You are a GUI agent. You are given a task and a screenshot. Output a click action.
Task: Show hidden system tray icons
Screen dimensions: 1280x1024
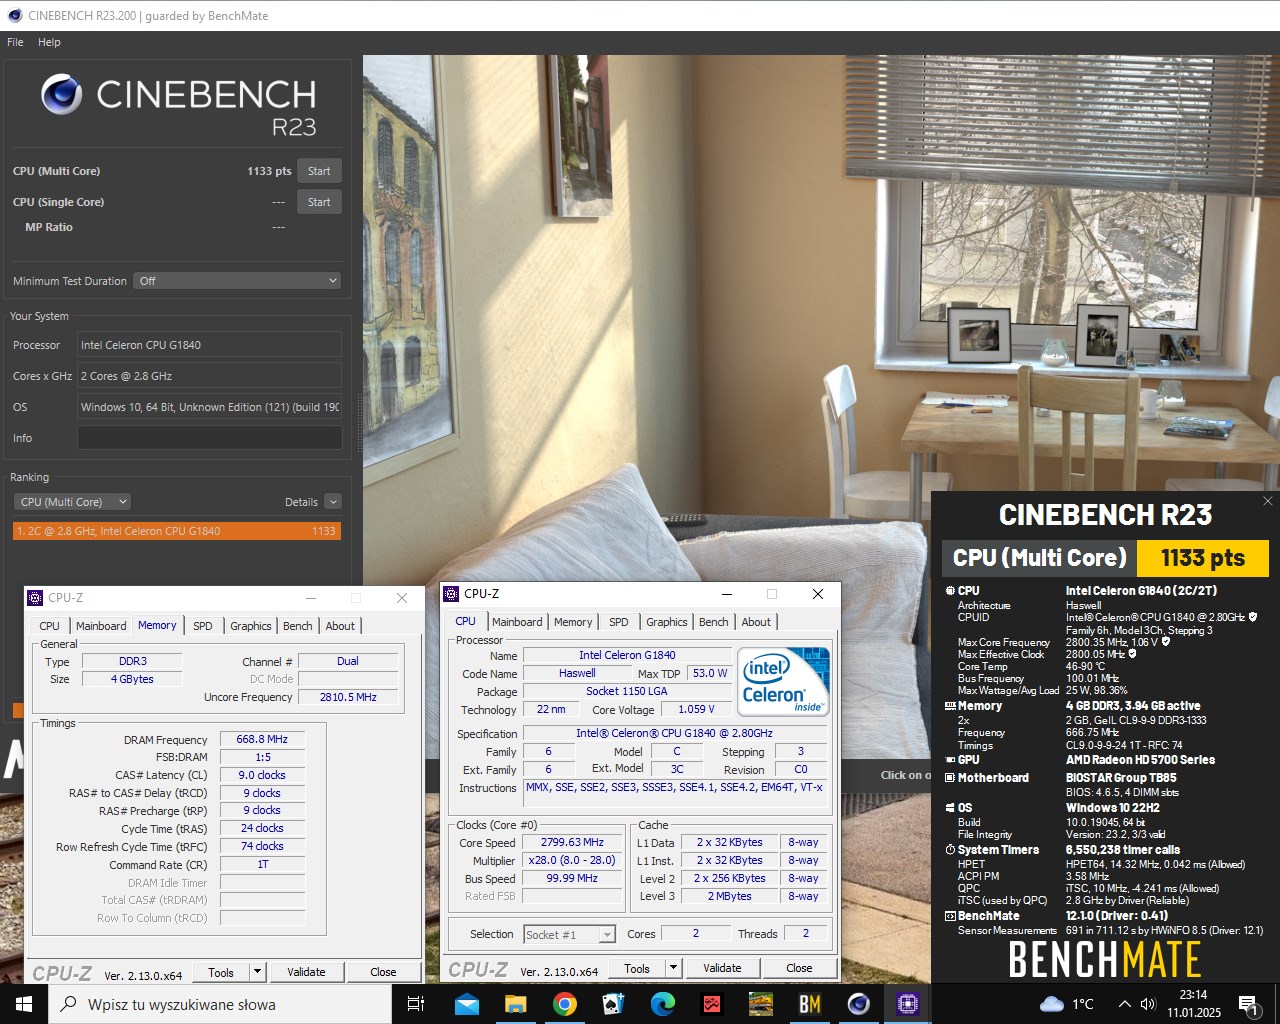(x=1125, y=1004)
